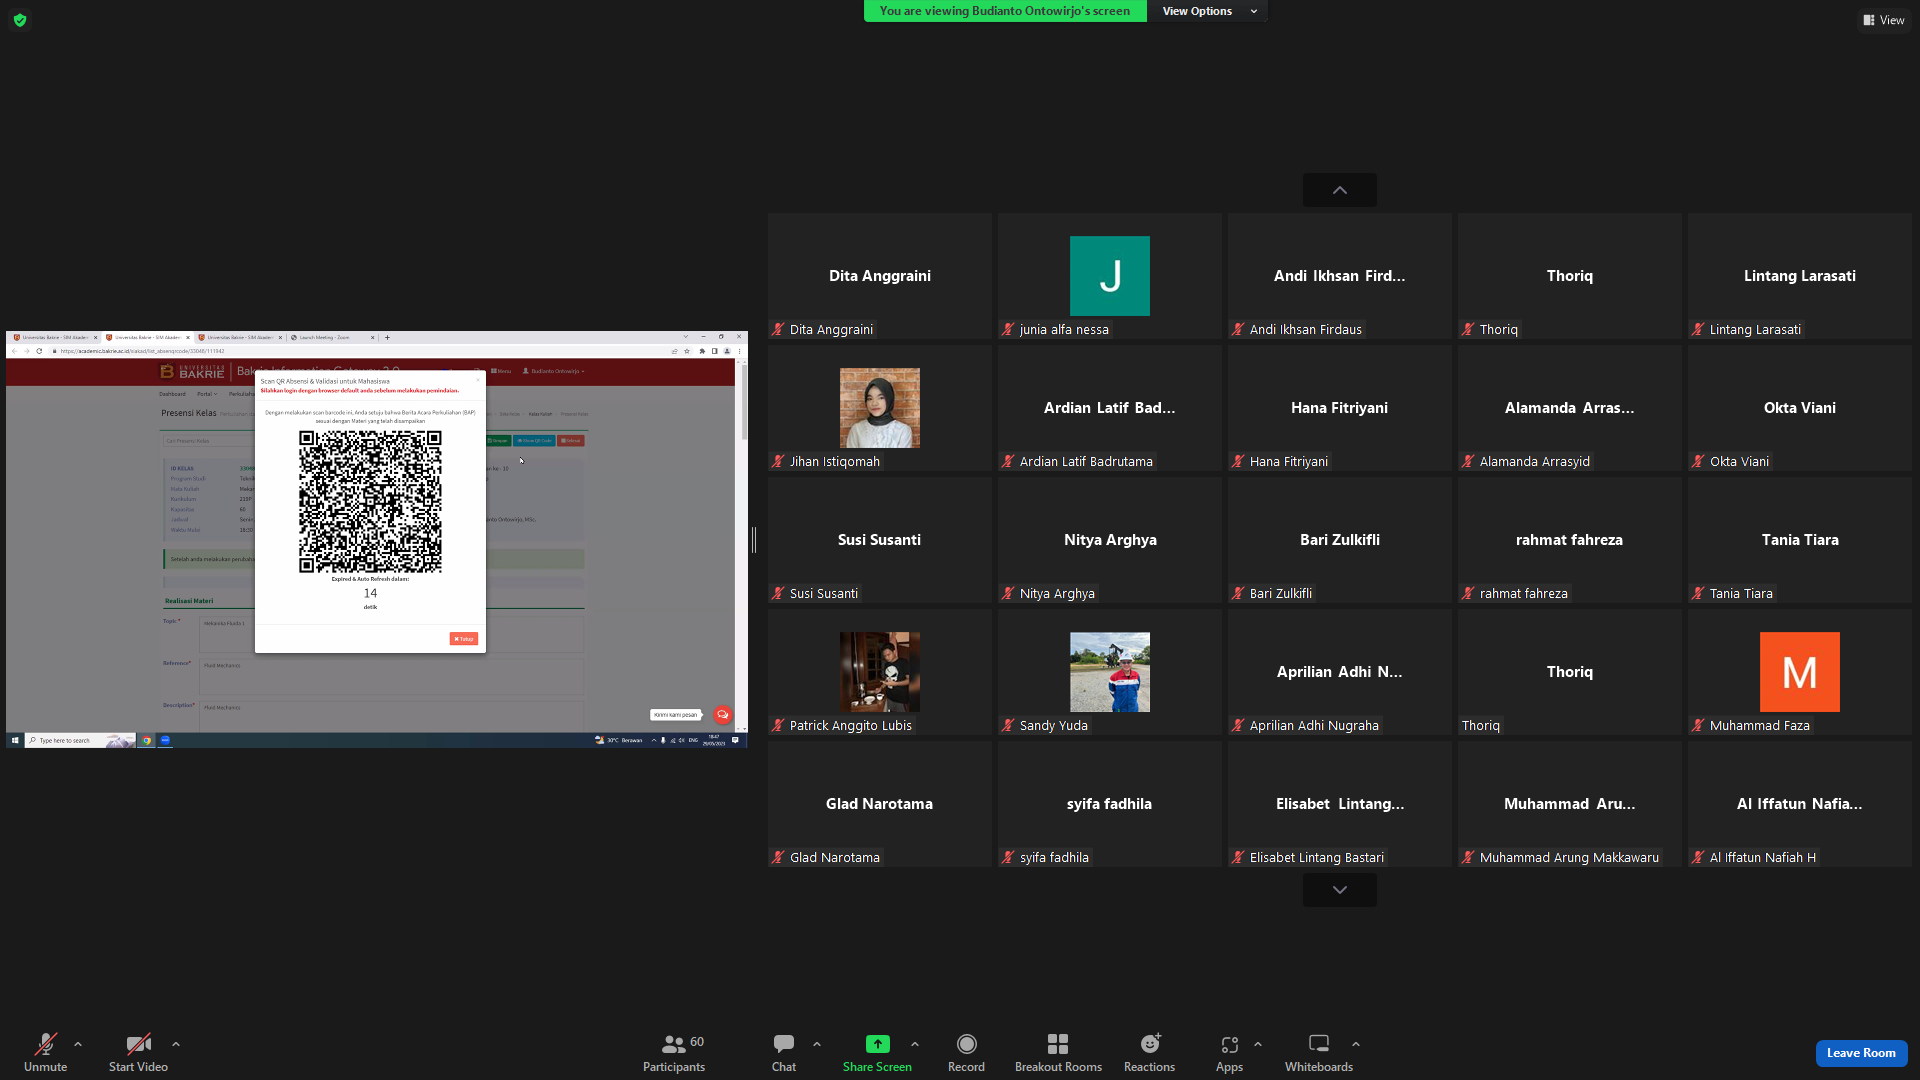Click the Aprilian Adhi Nugraha name label
Viewport: 1920px width, 1080px height.
click(x=1314, y=725)
